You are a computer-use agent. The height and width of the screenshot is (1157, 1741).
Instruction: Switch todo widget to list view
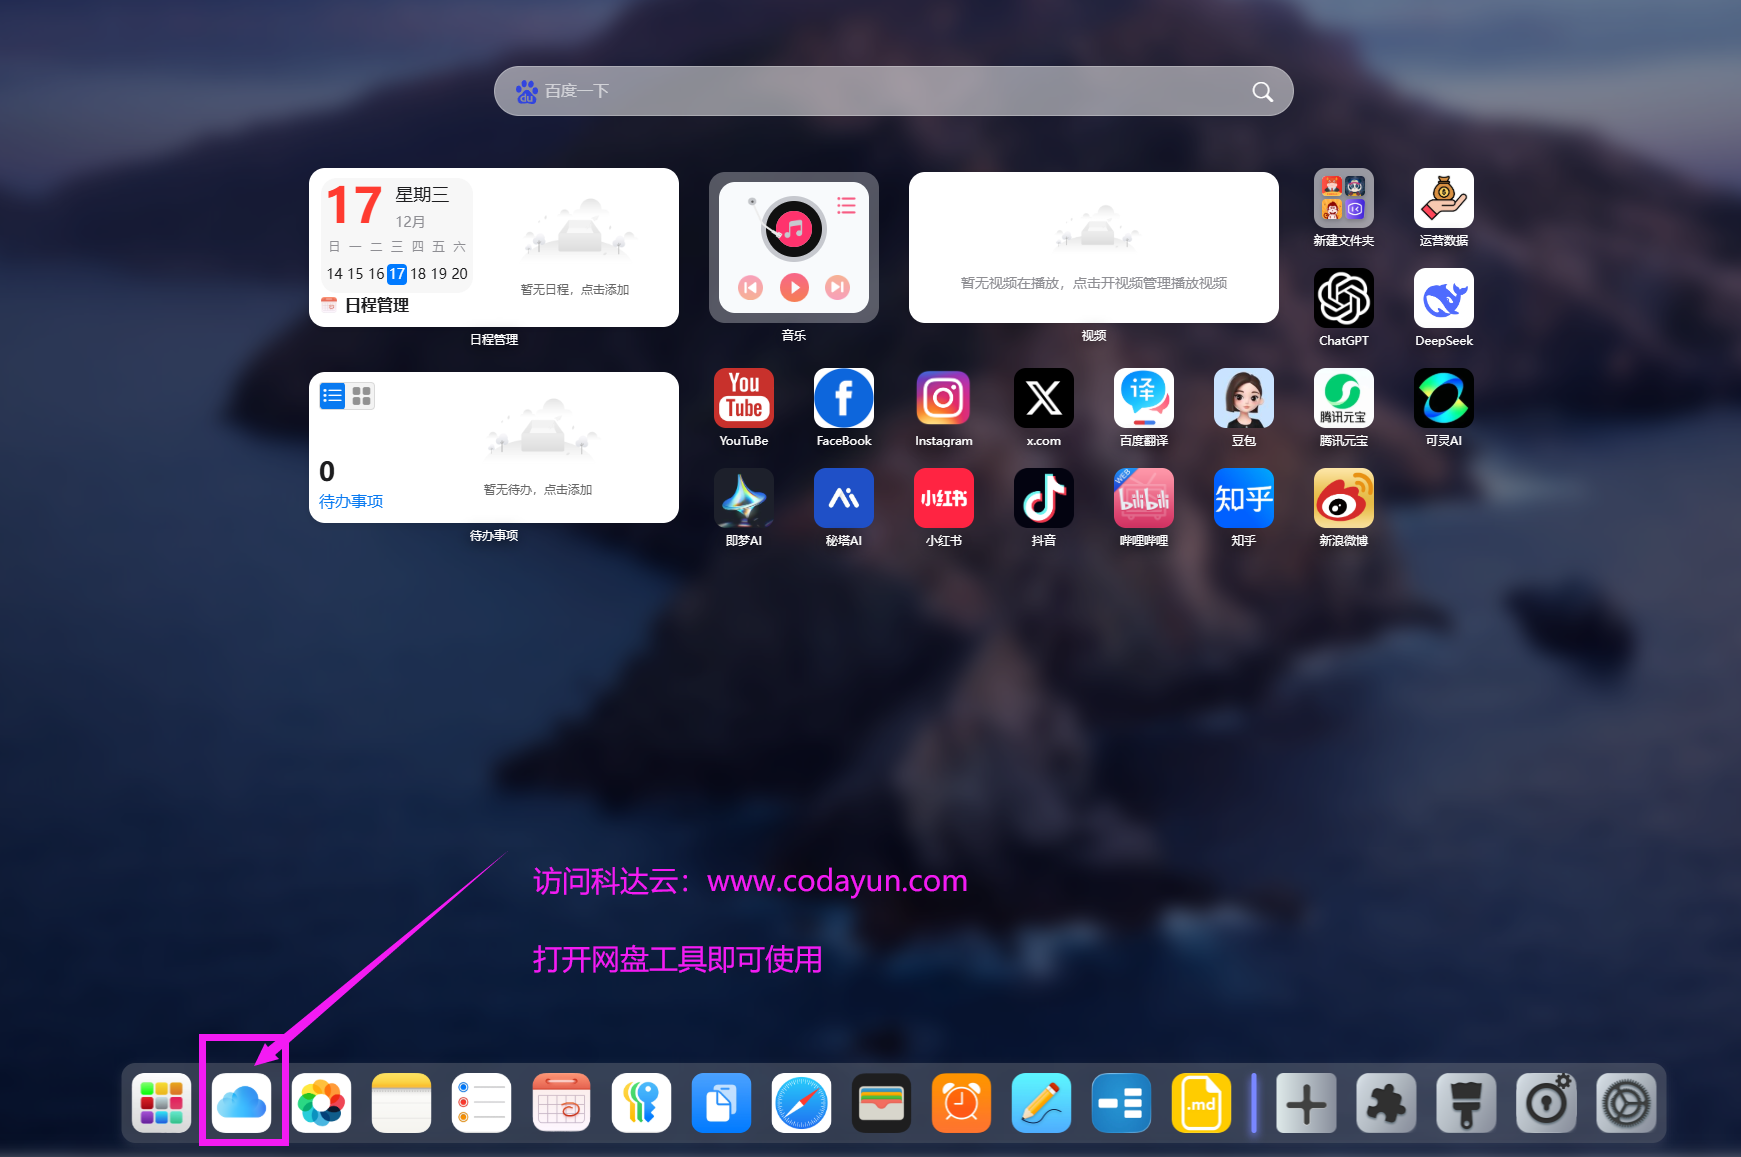(332, 396)
